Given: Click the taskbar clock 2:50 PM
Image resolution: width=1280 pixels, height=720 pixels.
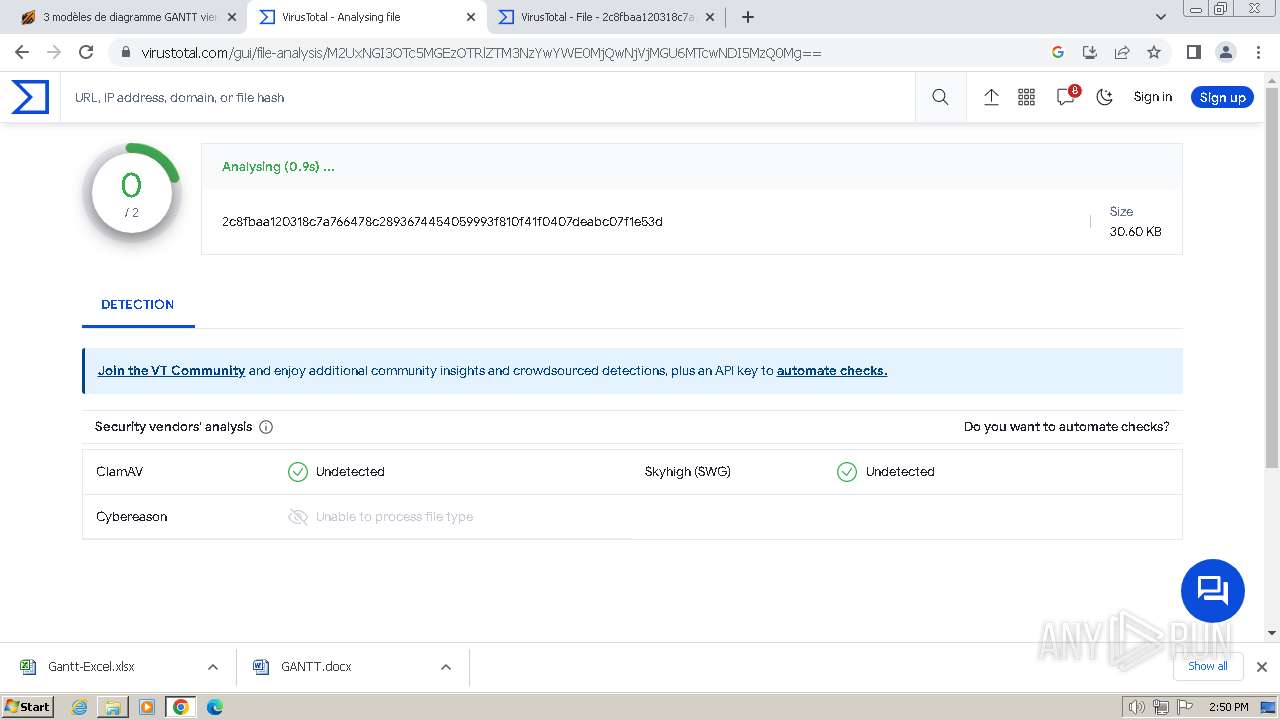Looking at the screenshot, I should click(1228, 707).
